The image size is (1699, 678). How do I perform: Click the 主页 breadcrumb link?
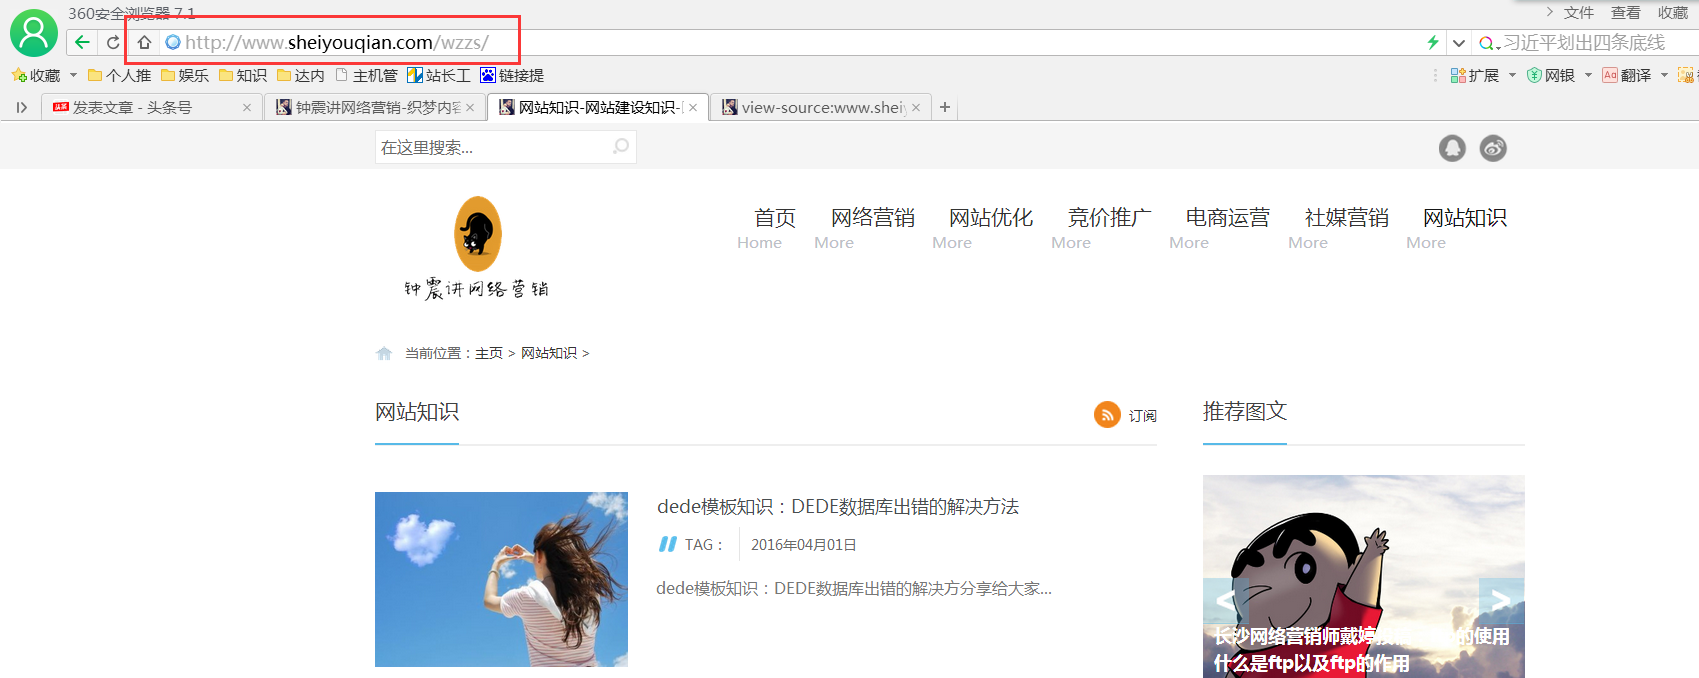[489, 353]
